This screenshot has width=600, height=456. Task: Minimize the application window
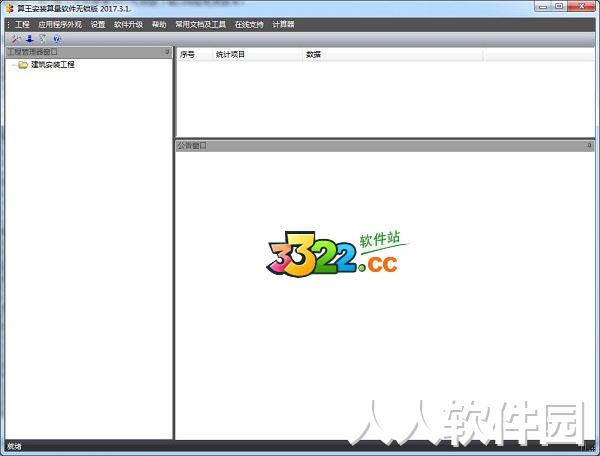click(543, 6)
